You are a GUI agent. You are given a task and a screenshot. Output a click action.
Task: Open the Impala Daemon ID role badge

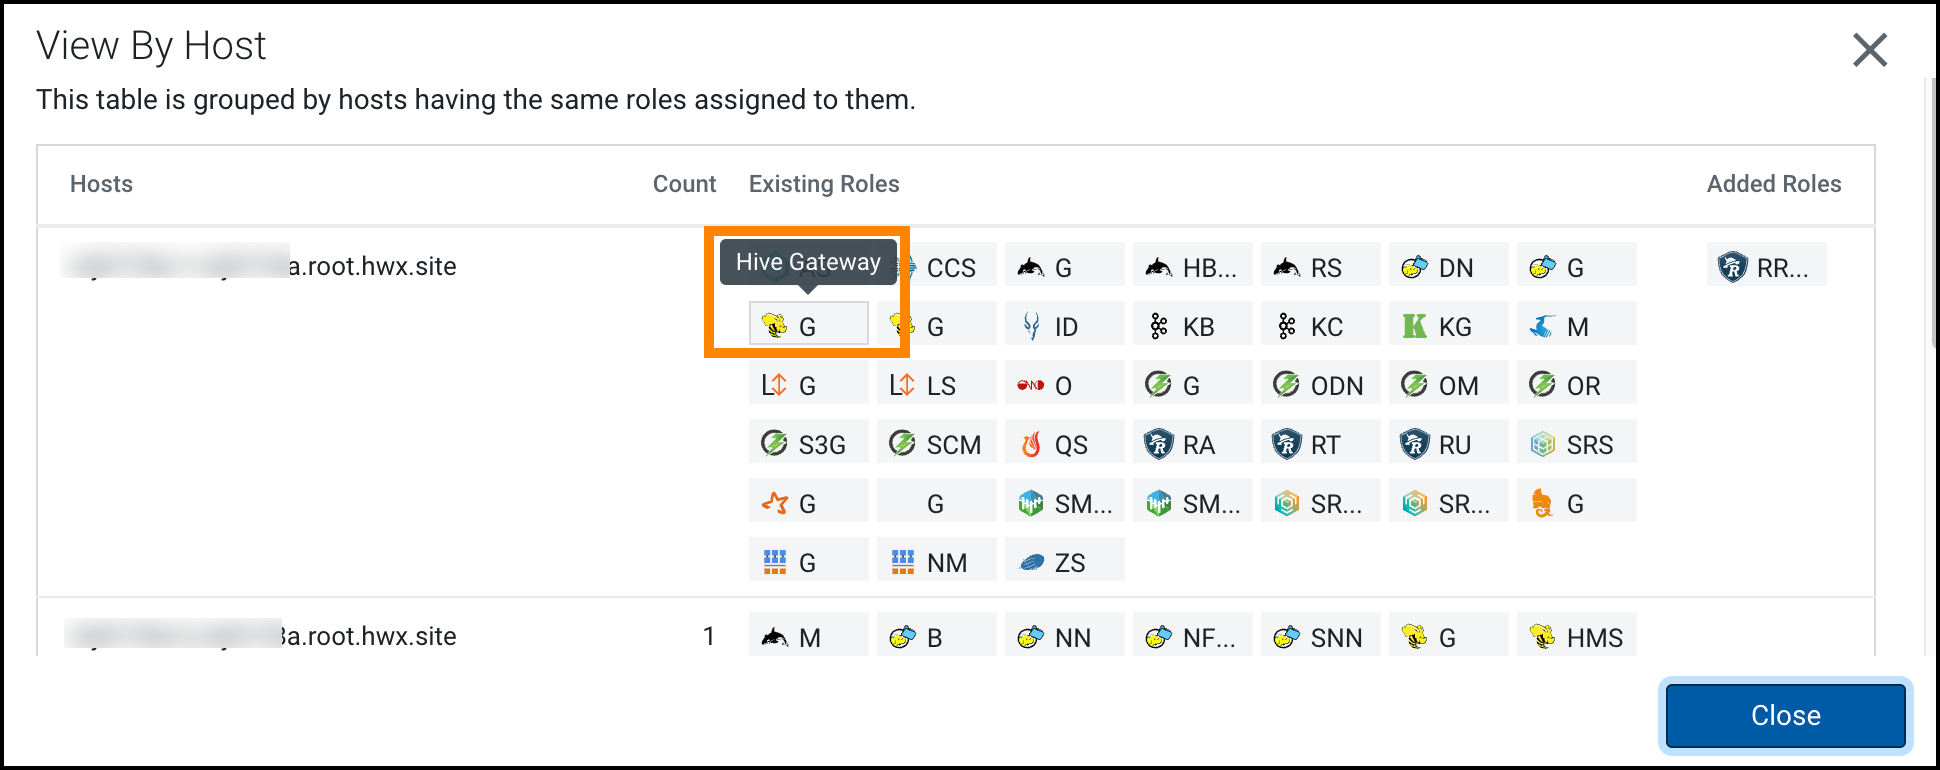(x=1064, y=323)
